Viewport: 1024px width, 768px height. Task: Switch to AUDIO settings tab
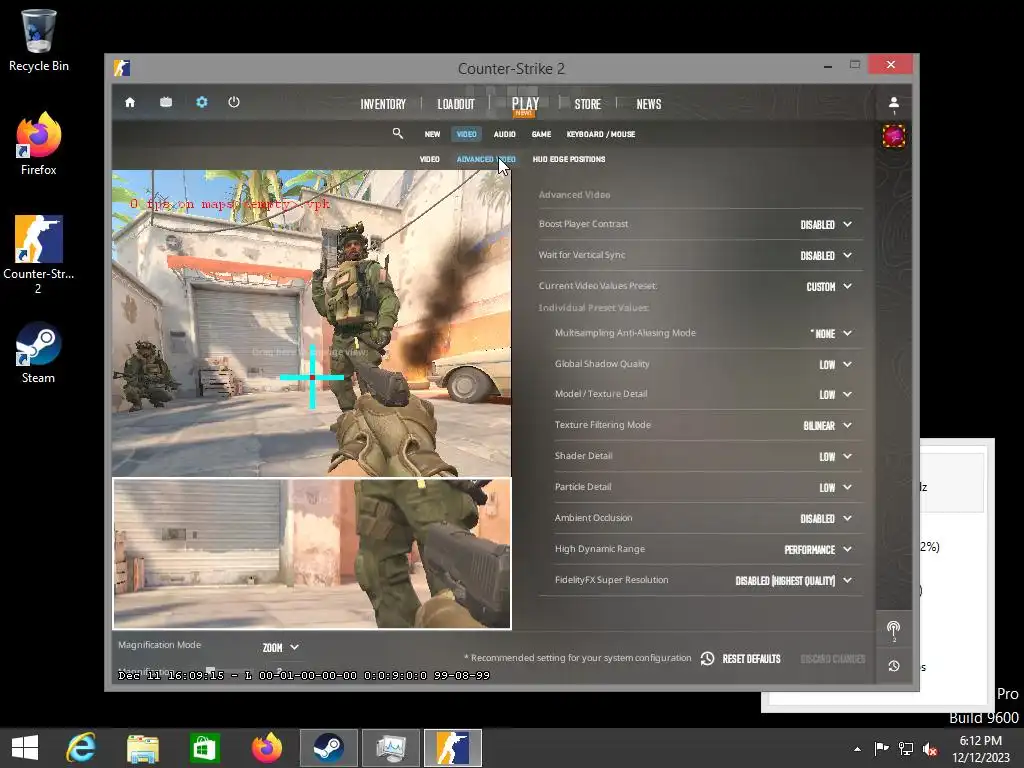pos(505,134)
